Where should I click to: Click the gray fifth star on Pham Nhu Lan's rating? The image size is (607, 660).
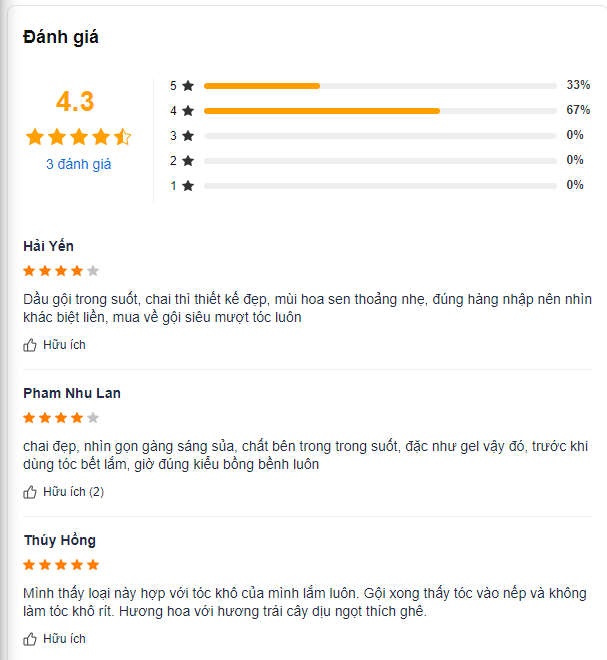[x=93, y=418]
